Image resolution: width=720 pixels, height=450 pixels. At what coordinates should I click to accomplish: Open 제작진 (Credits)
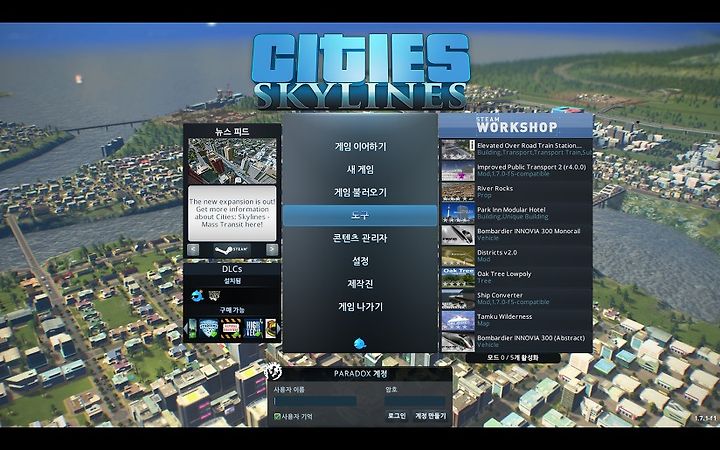click(360, 284)
